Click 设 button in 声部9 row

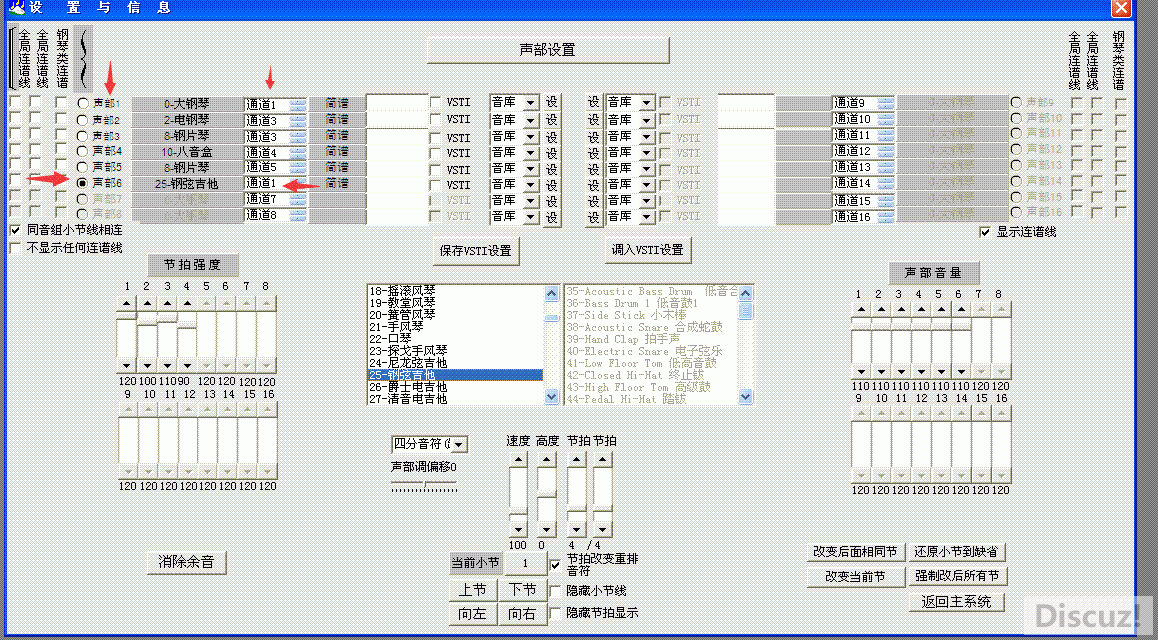click(x=594, y=103)
